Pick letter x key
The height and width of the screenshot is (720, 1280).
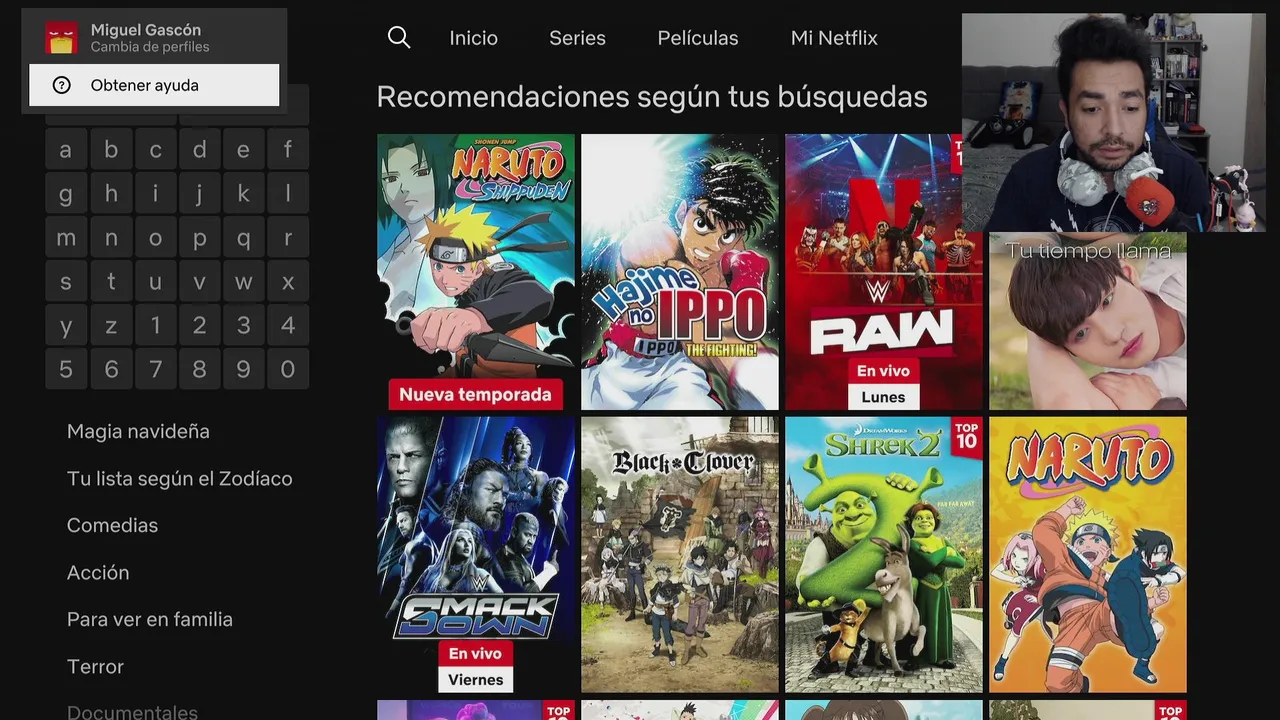(288, 282)
